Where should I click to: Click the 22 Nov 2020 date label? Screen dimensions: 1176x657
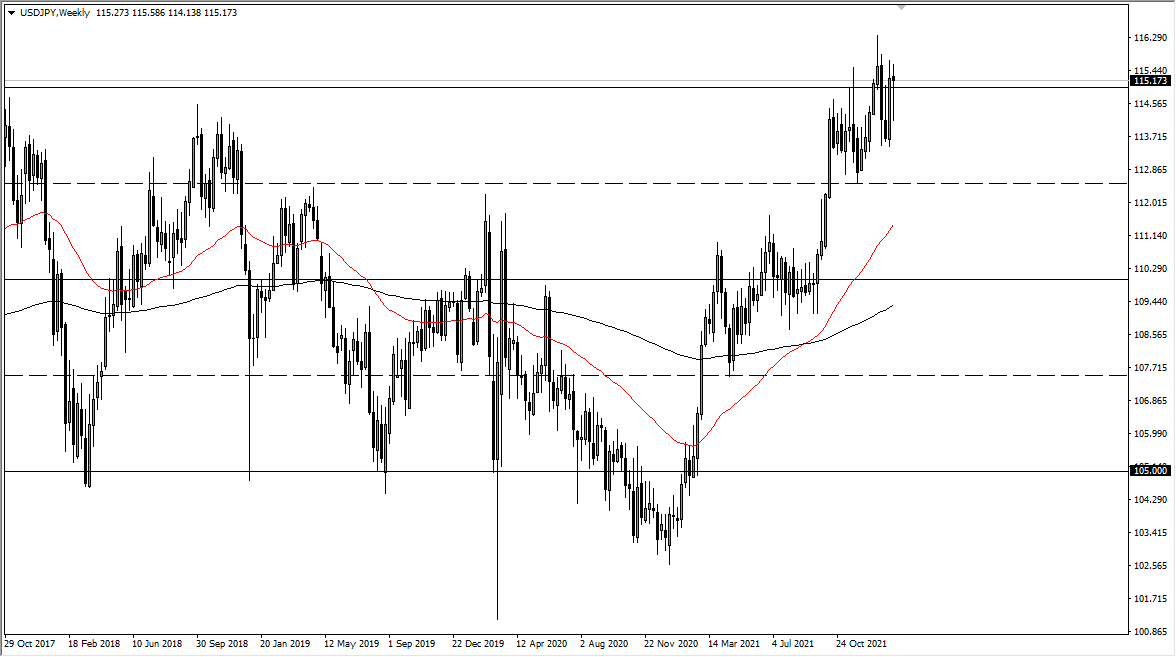(670, 644)
